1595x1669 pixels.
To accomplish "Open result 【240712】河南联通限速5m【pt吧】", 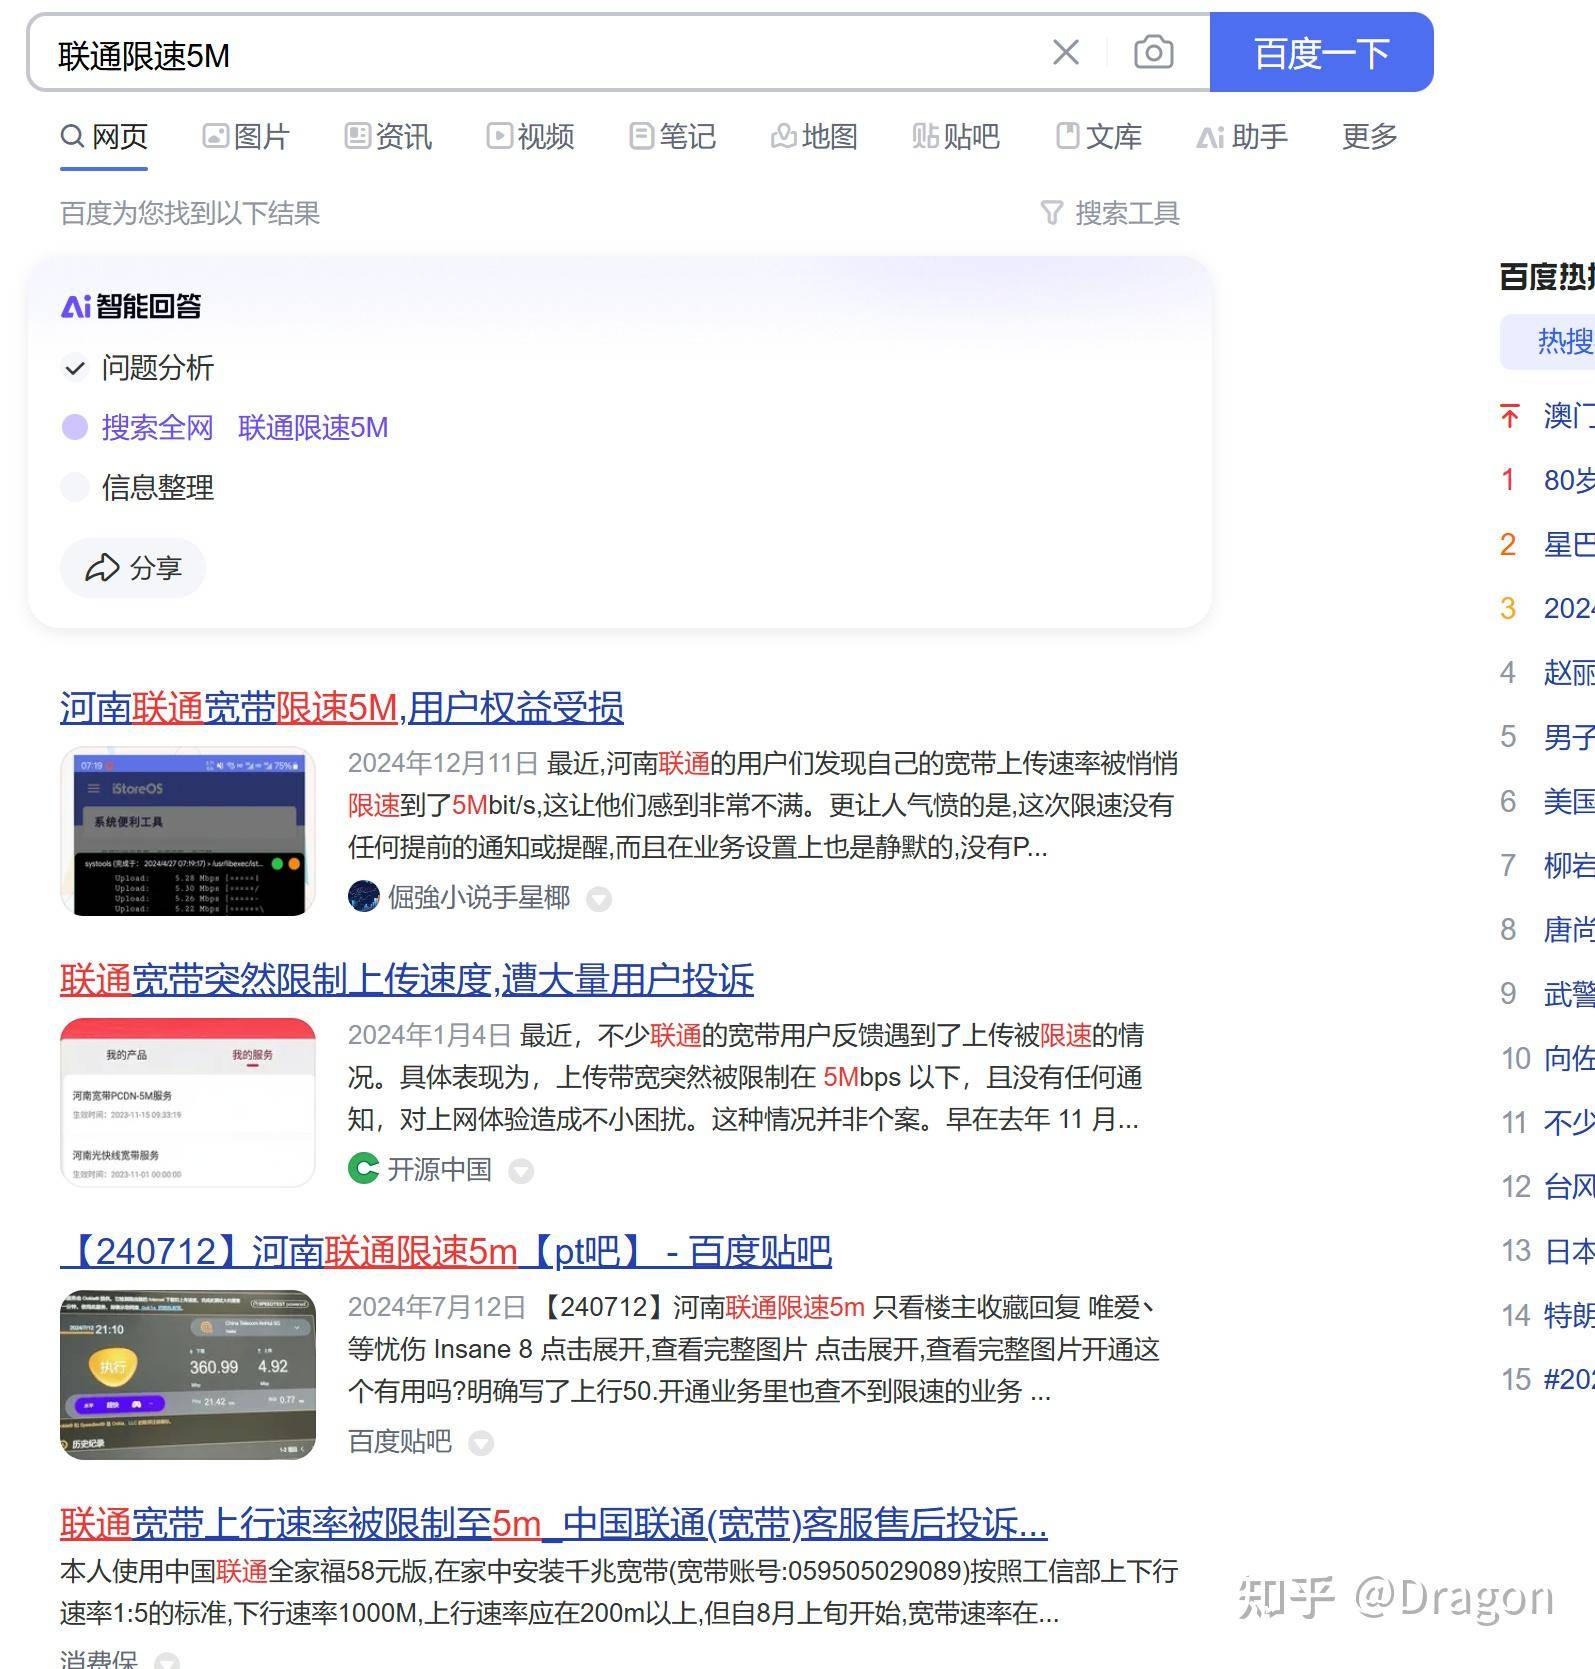I will [x=446, y=1251].
